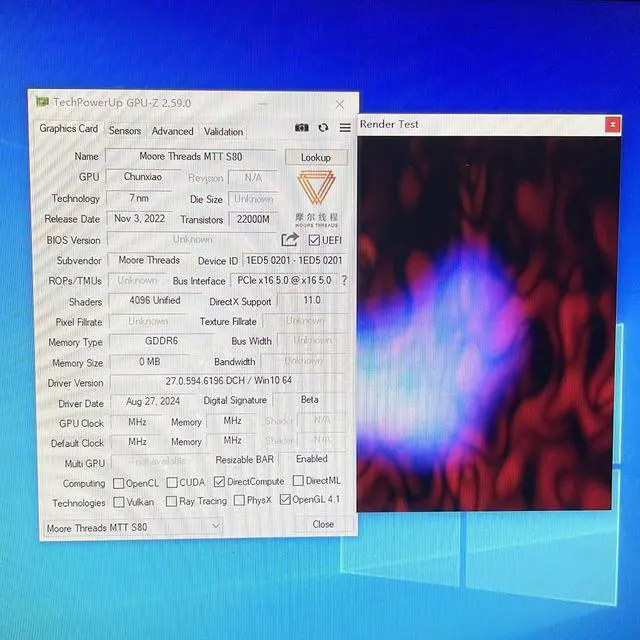Click the Lookup button
Image resolution: width=640 pixels, height=640 pixels.
316,158
